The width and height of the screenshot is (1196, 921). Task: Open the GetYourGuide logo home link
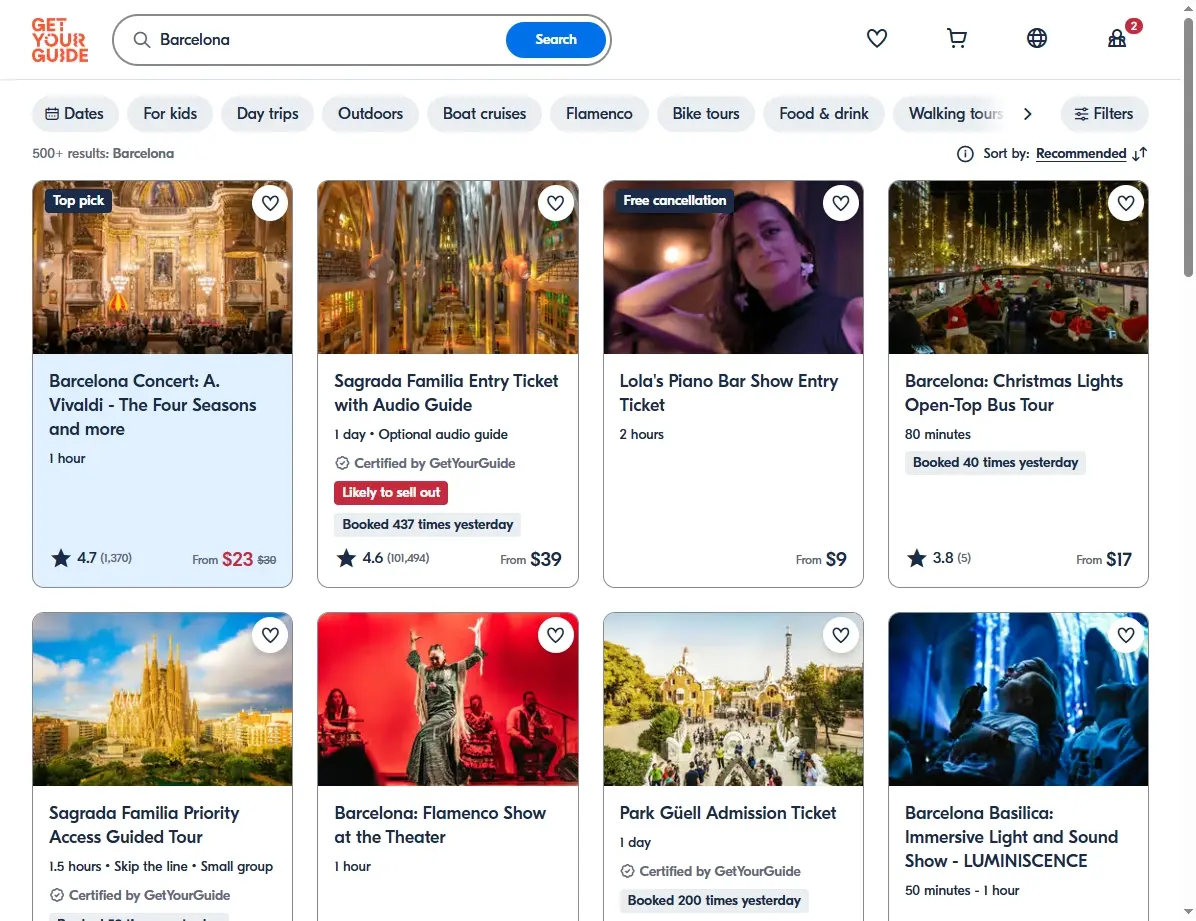click(59, 40)
